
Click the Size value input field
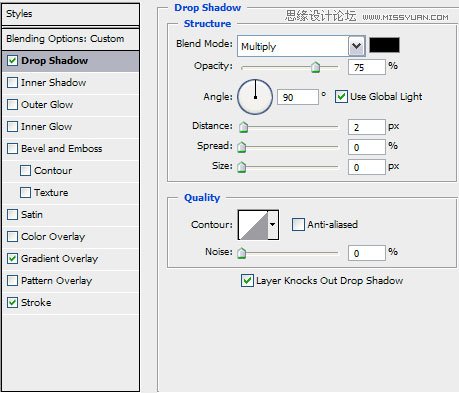[367, 167]
